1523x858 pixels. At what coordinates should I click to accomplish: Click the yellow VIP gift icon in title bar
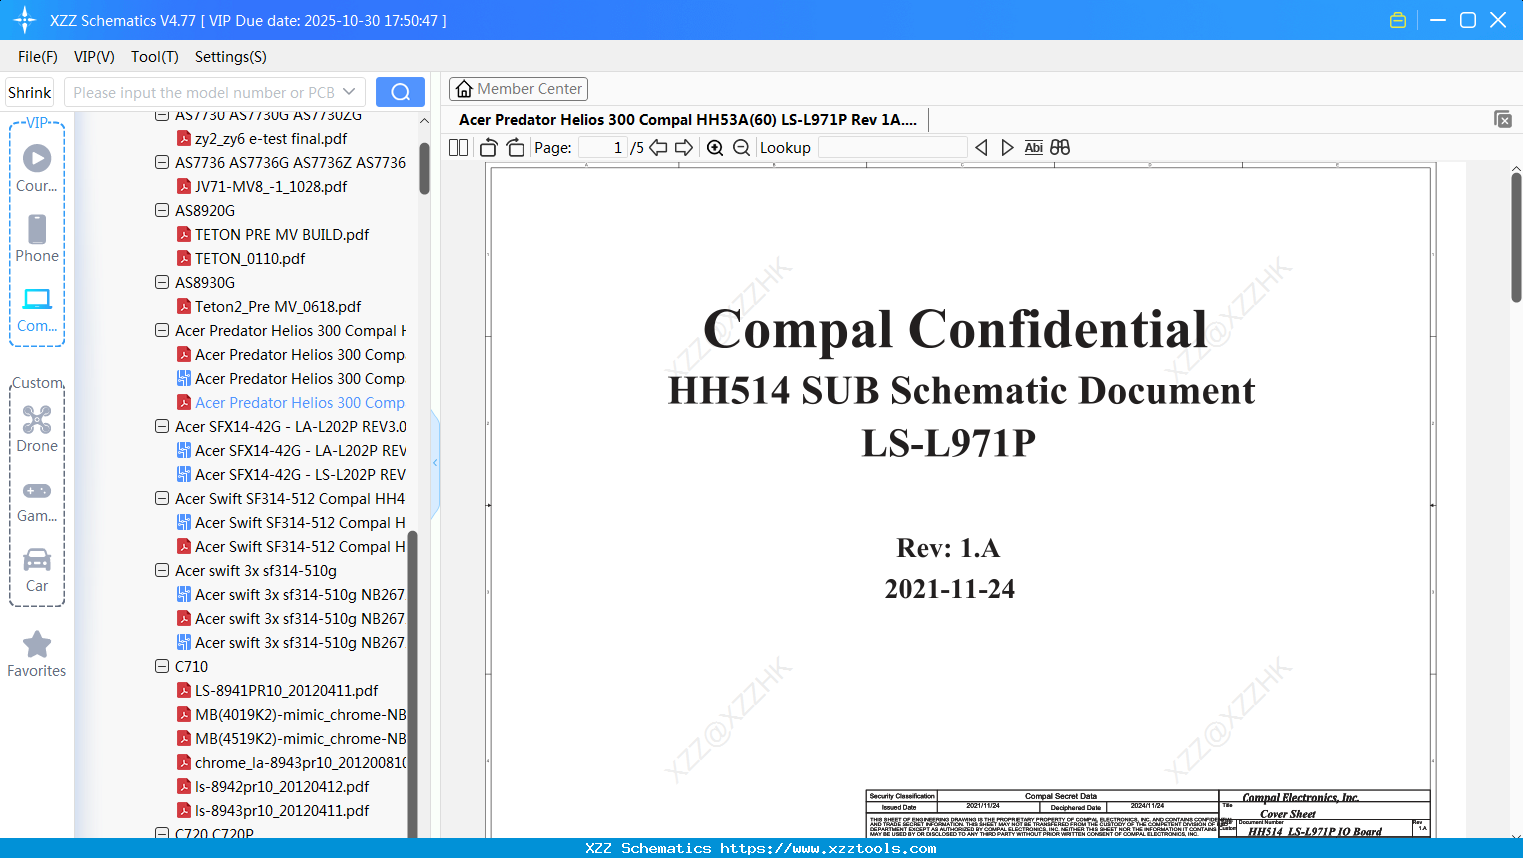(x=1398, y=20)
